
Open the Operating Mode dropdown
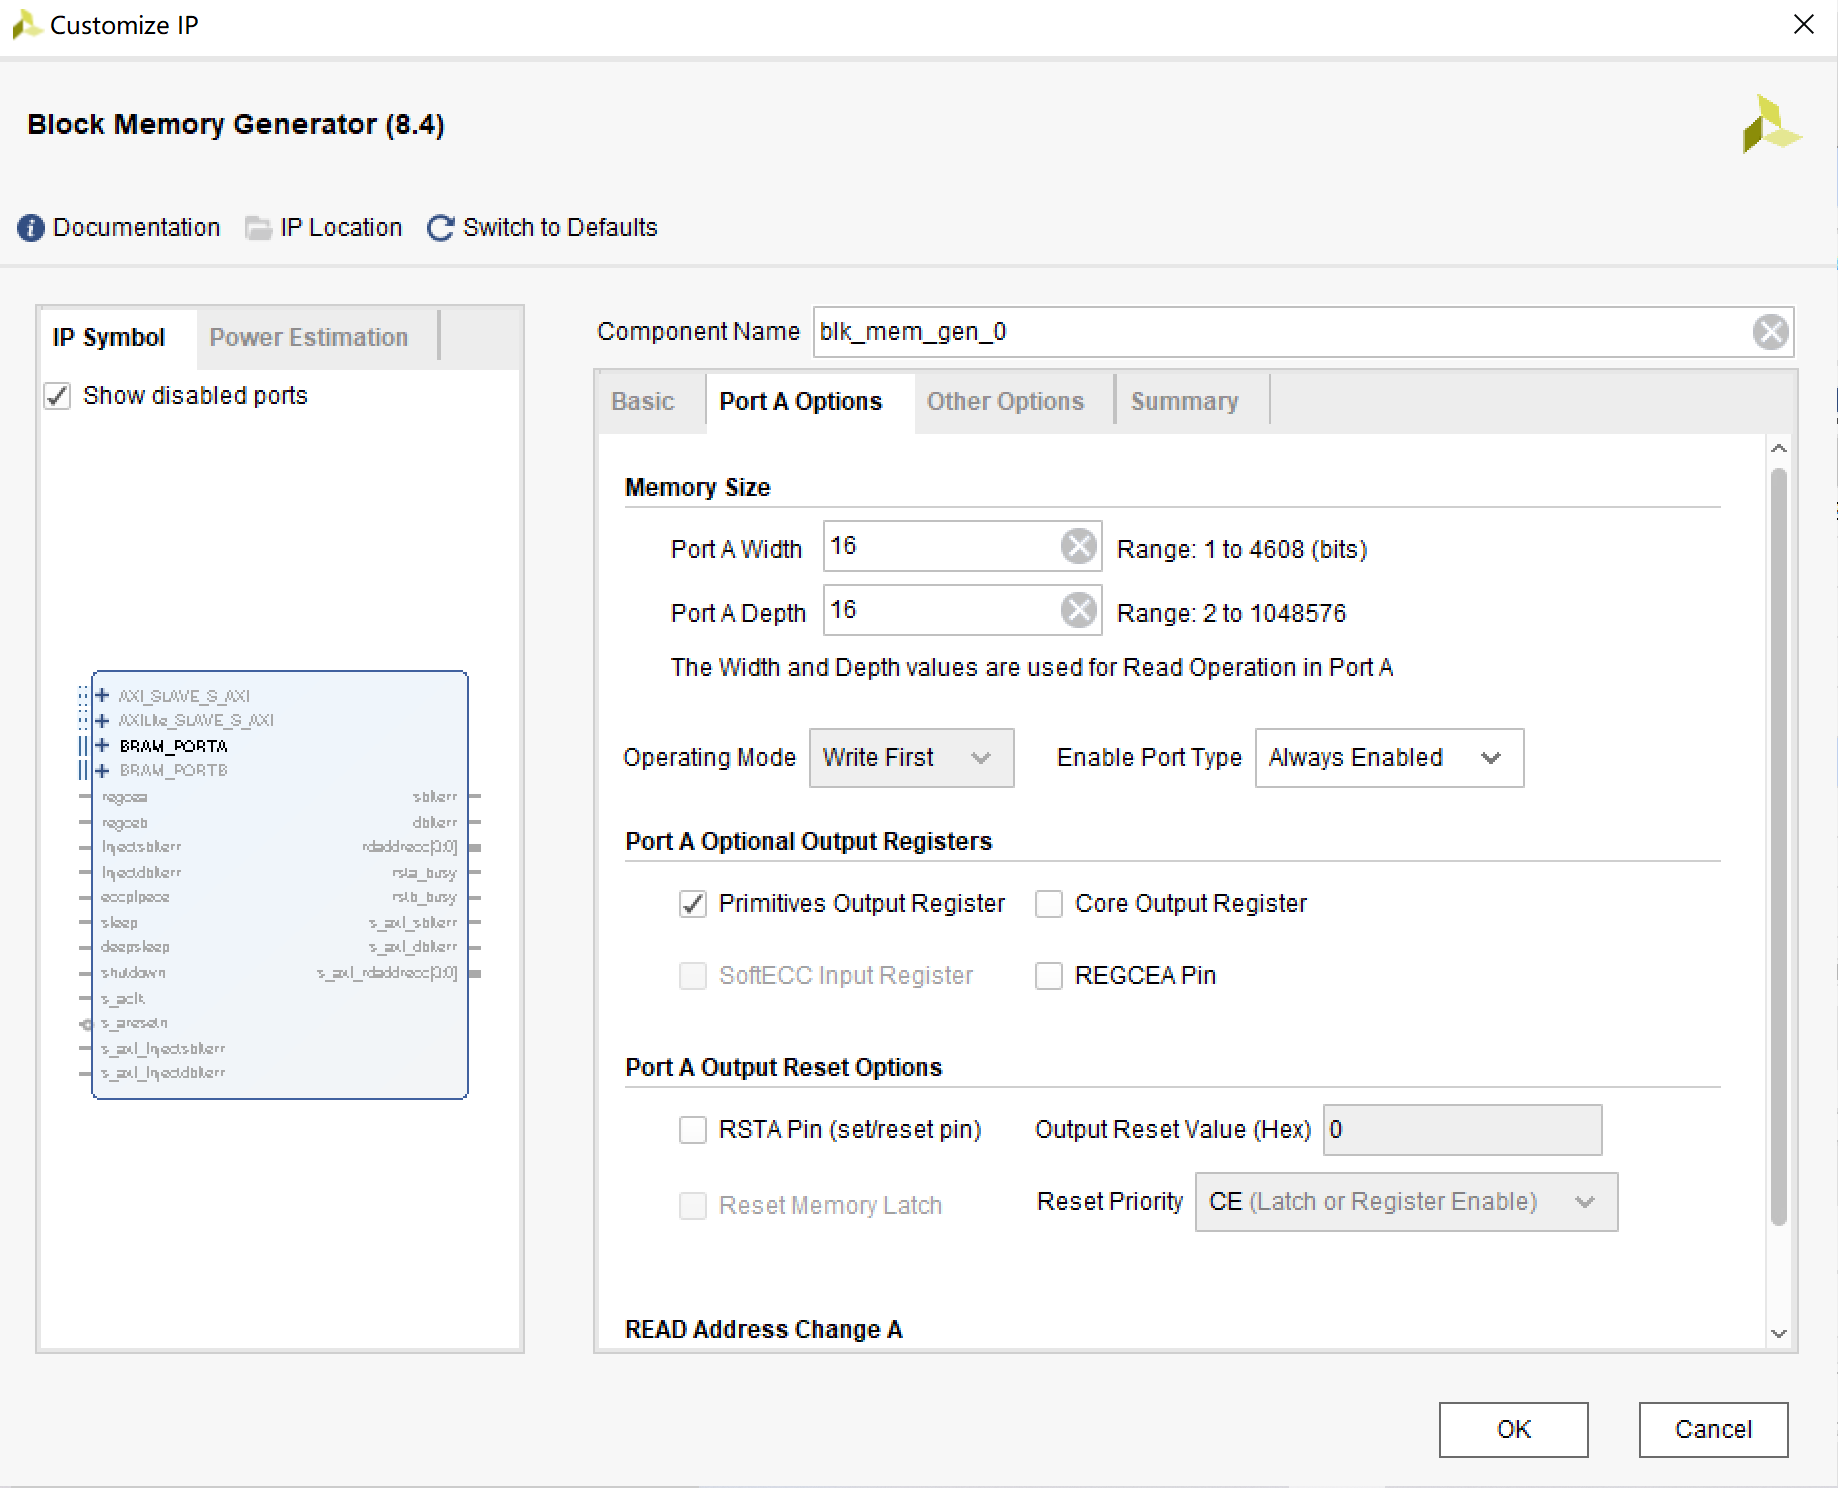pos(911,758)
